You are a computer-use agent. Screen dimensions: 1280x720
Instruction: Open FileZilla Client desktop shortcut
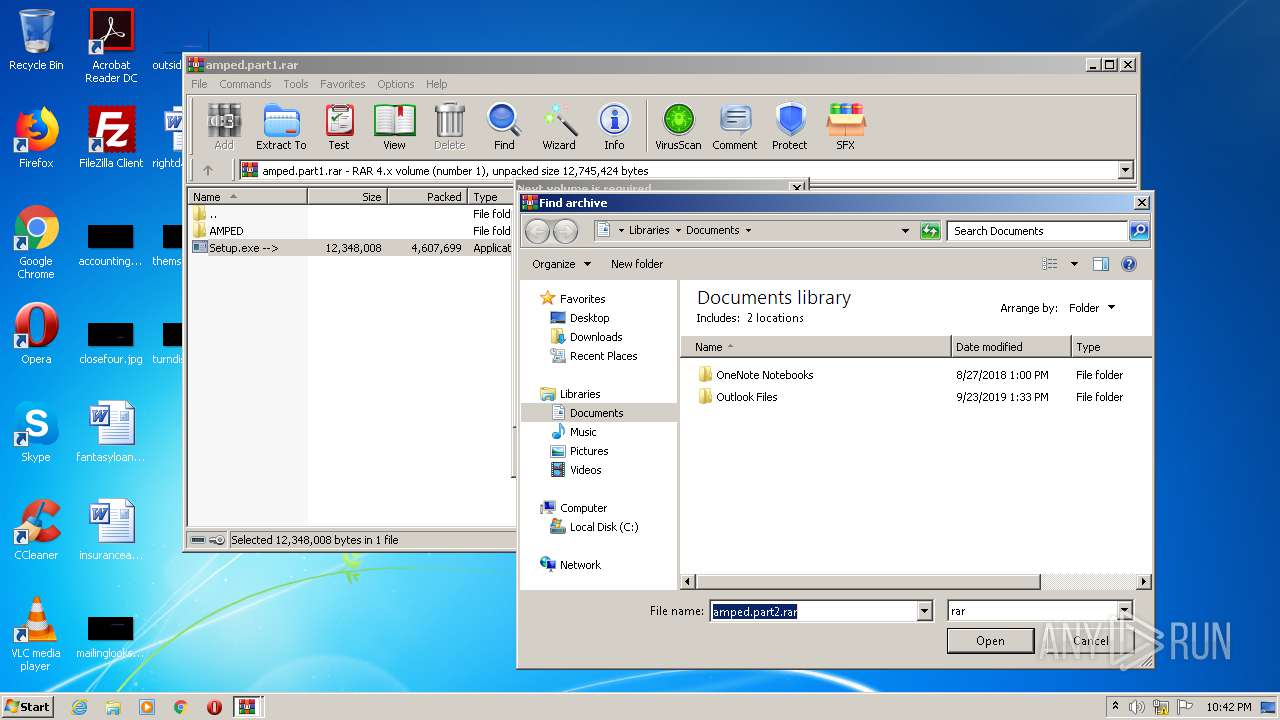pyautogui.click(x=111, y=137)
